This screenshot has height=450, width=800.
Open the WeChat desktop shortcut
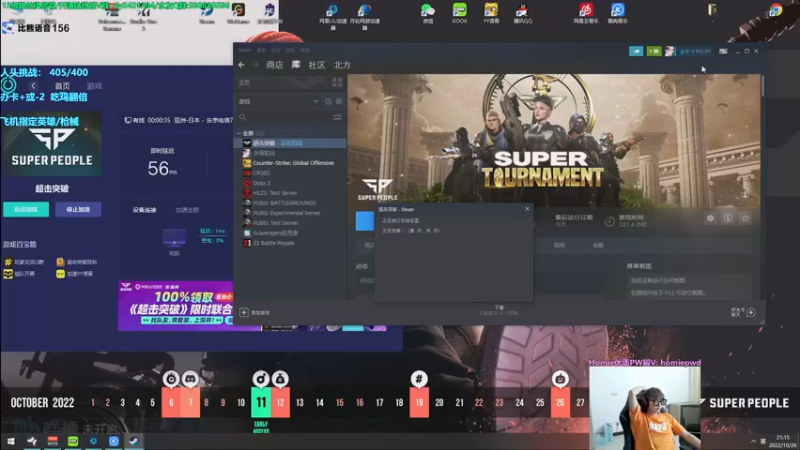pyautogui.click(x=428, y=13)
